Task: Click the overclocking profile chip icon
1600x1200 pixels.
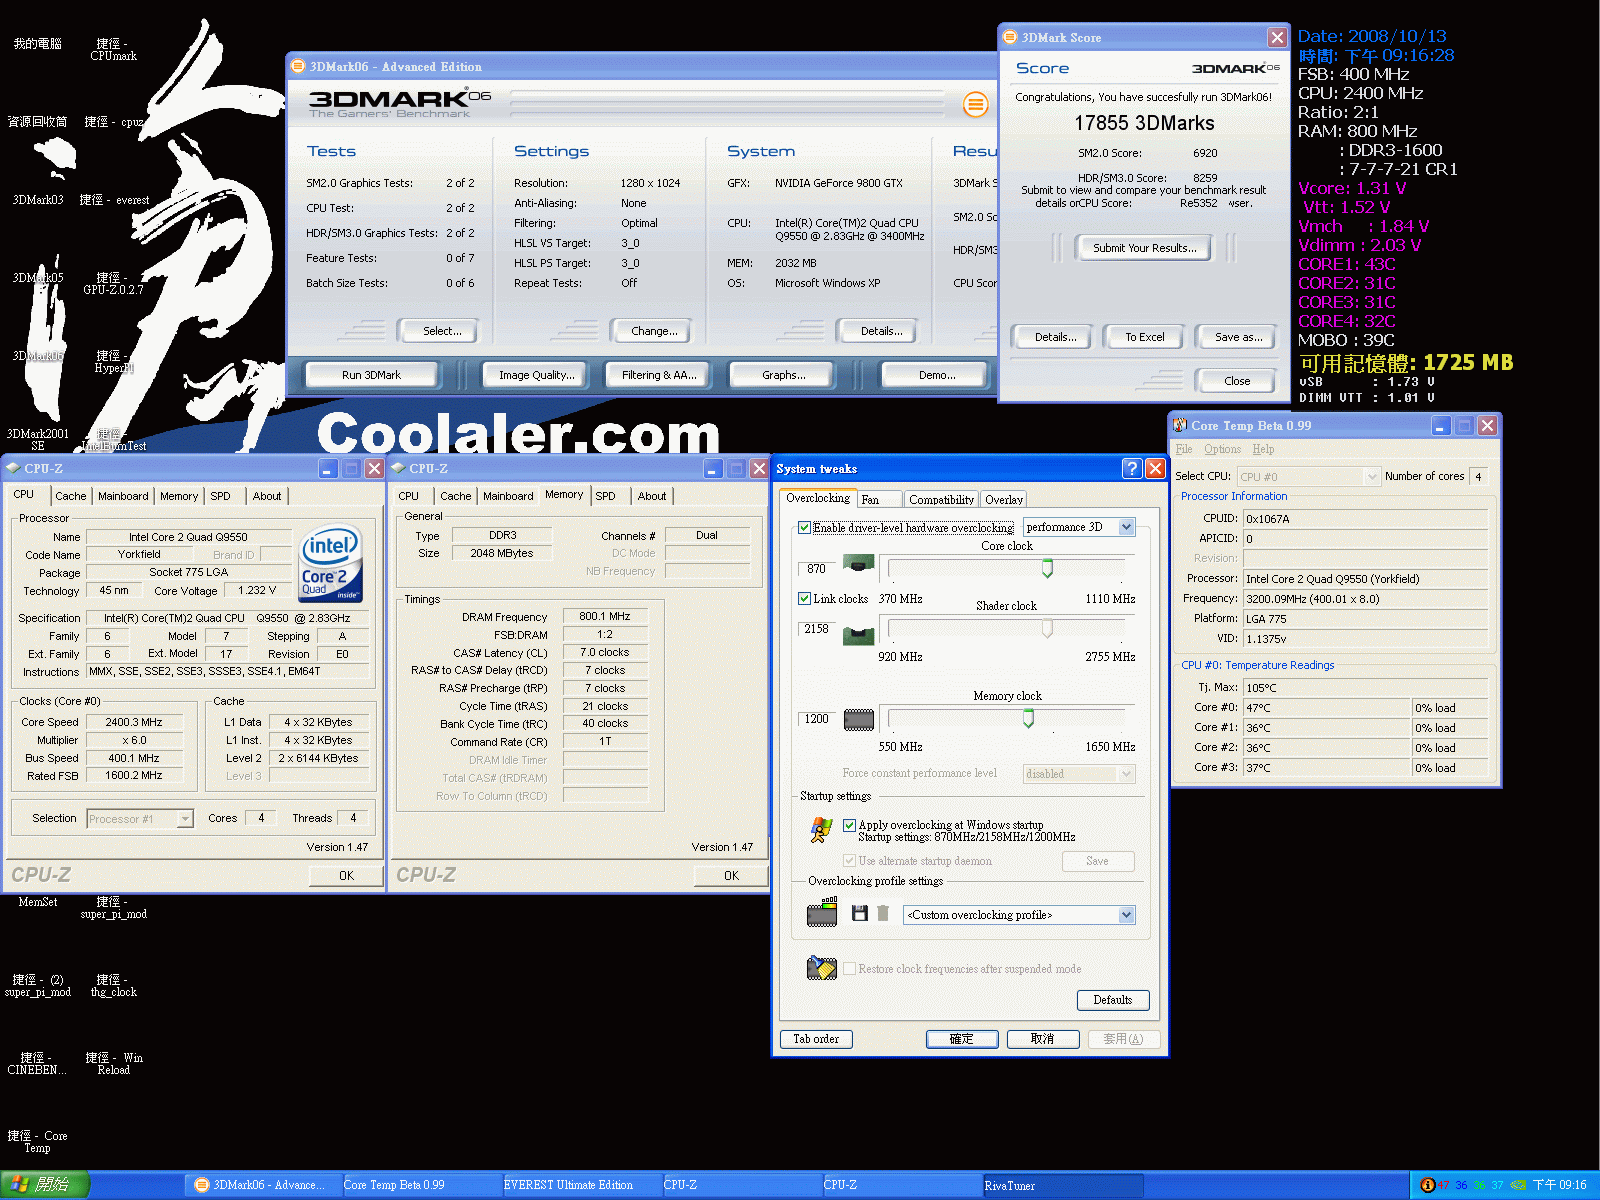Action: pyautogui.click(x=822, y=912)
